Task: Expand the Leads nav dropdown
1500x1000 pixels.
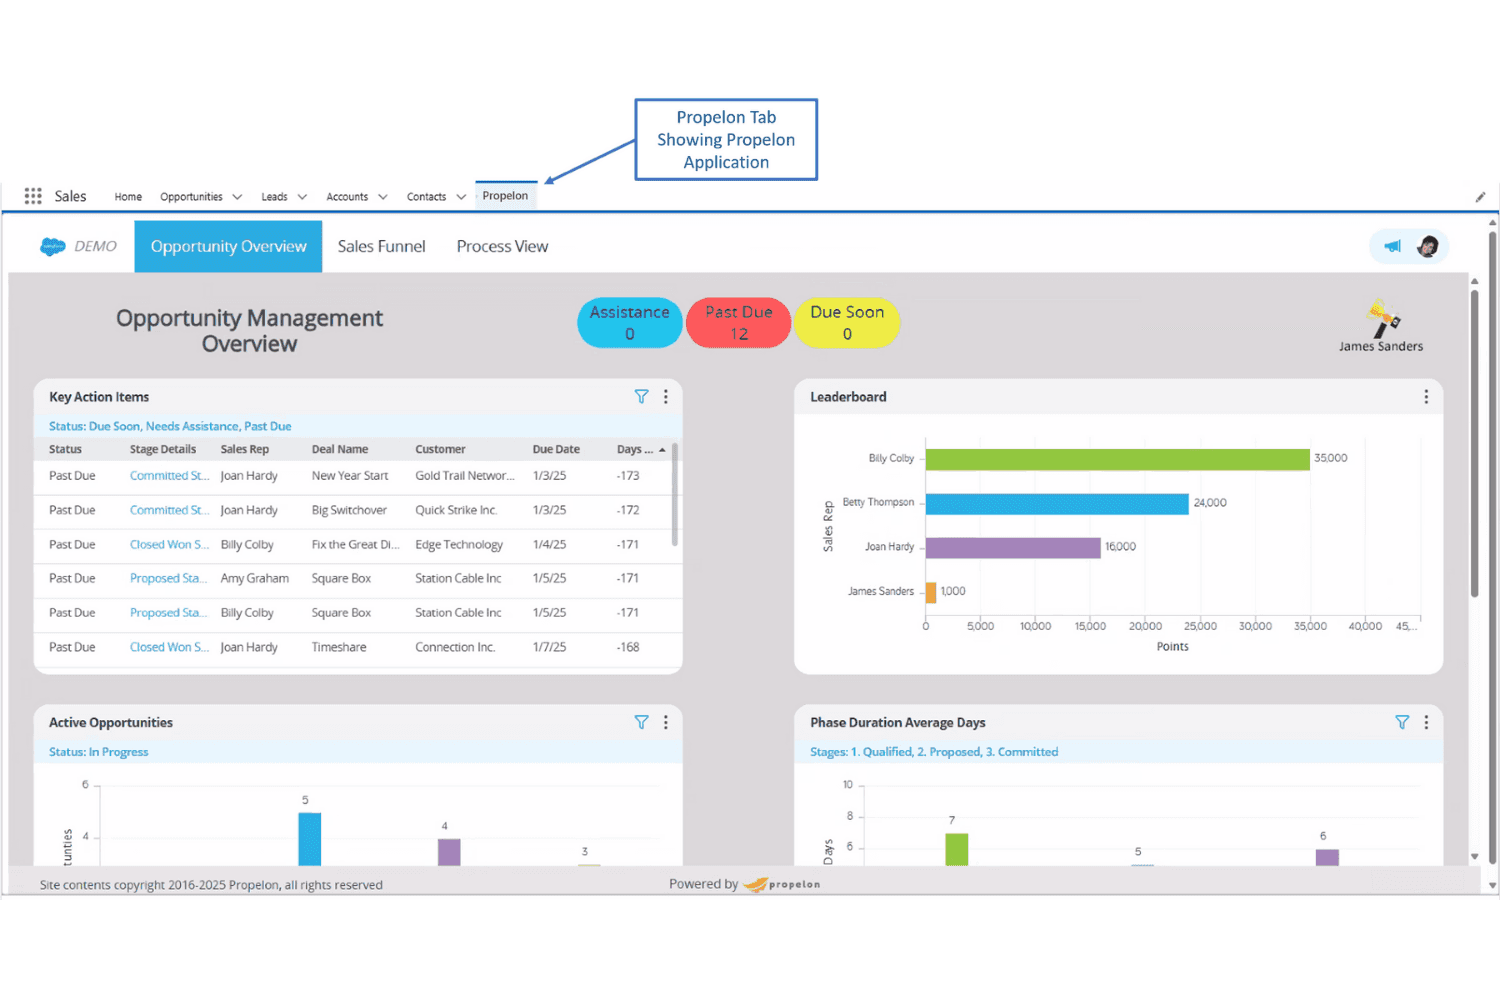Action: [302, 197]
